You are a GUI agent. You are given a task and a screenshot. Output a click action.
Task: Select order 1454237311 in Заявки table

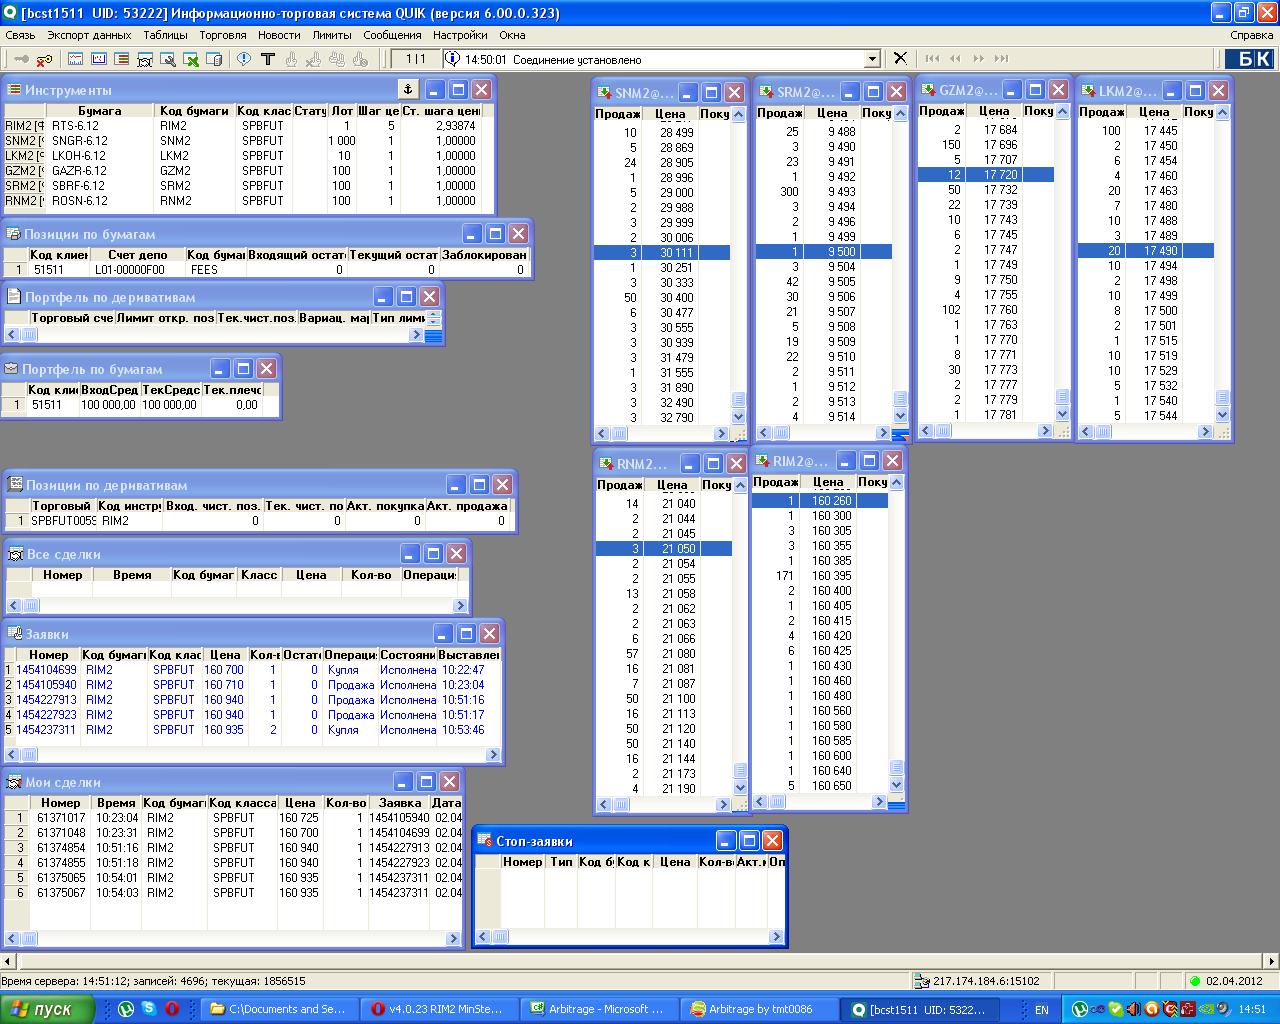click(x=252, y=730)
